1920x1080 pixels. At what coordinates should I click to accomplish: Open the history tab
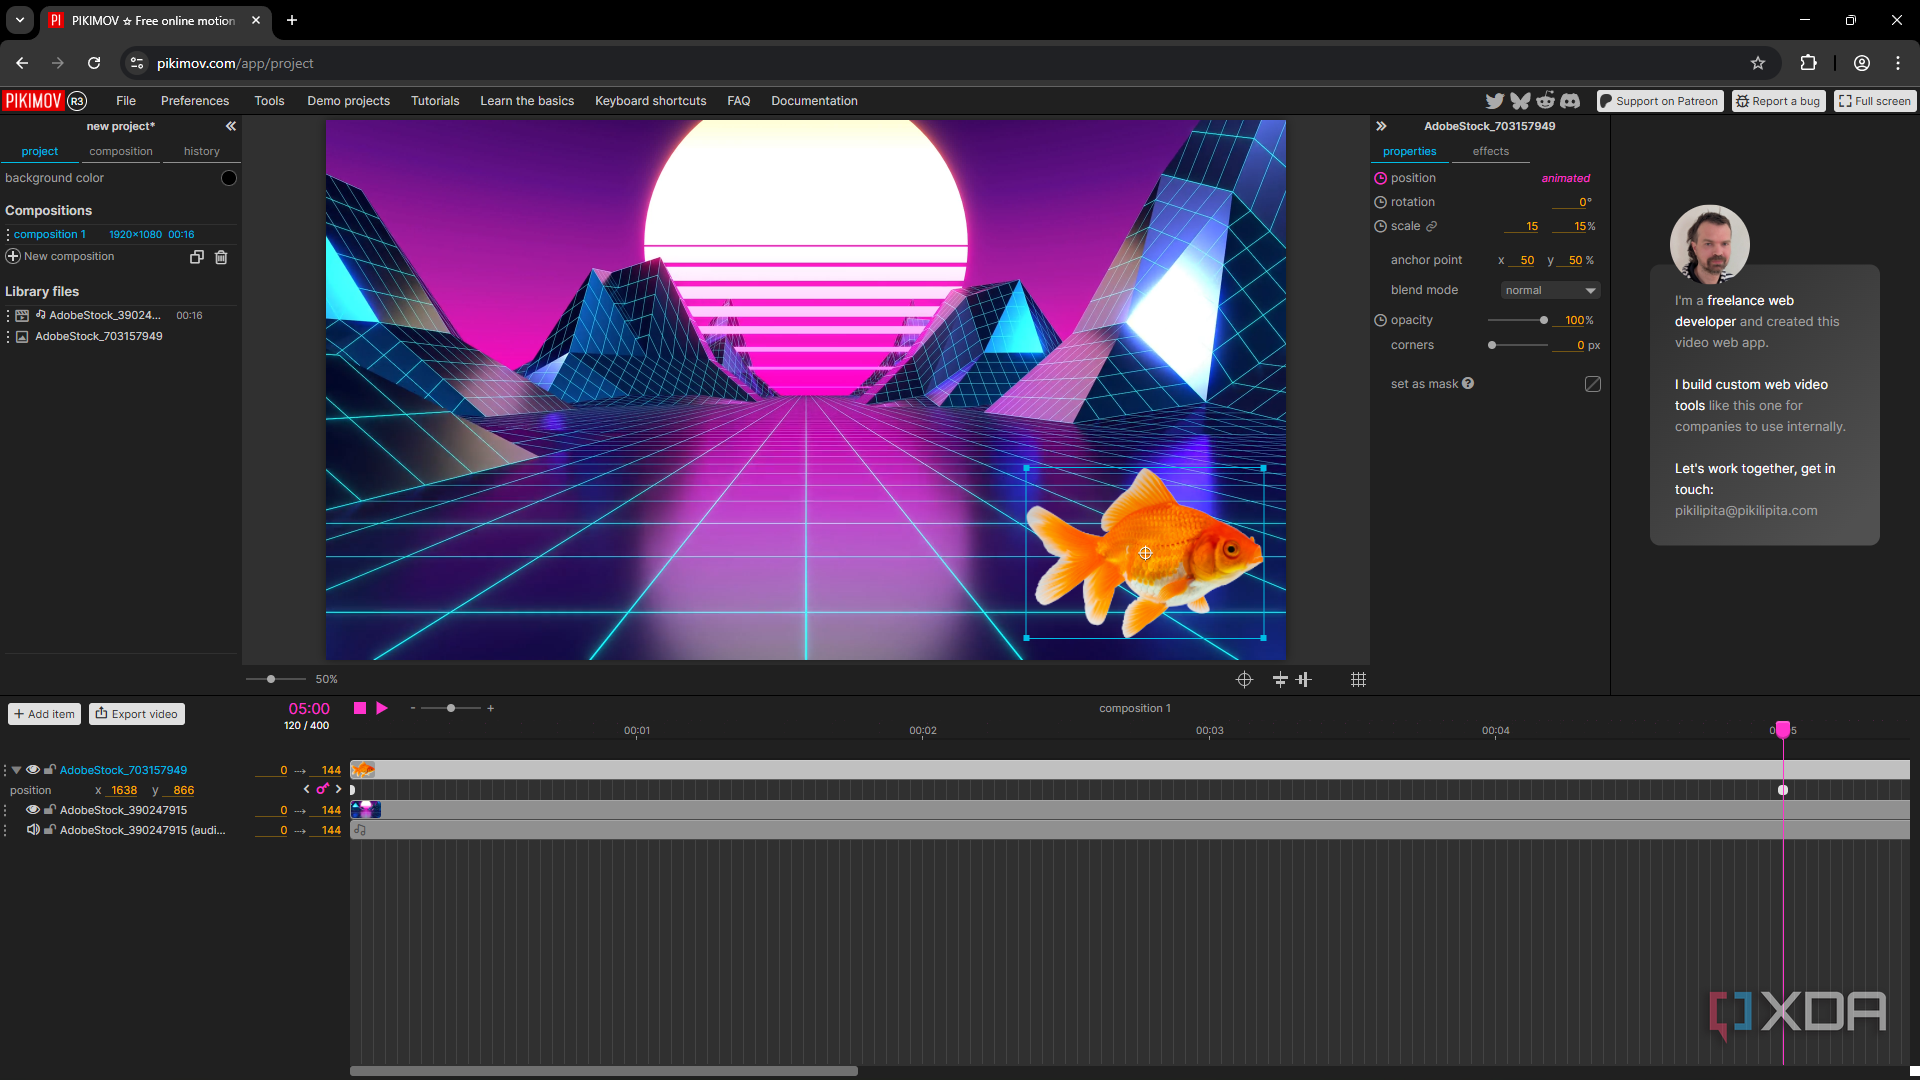202,152
